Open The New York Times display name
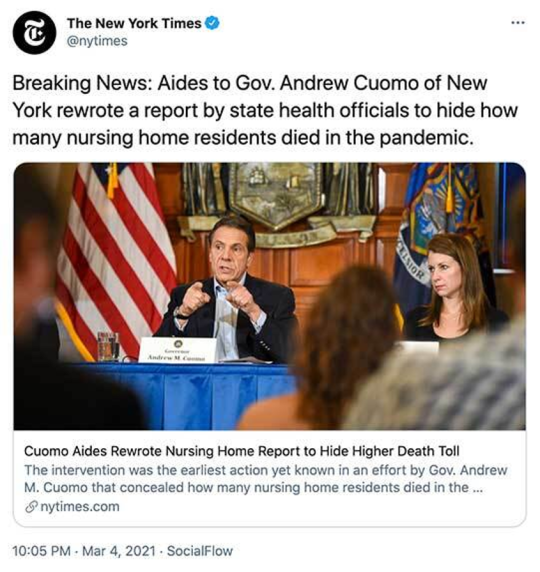 [x=134, y=23]
